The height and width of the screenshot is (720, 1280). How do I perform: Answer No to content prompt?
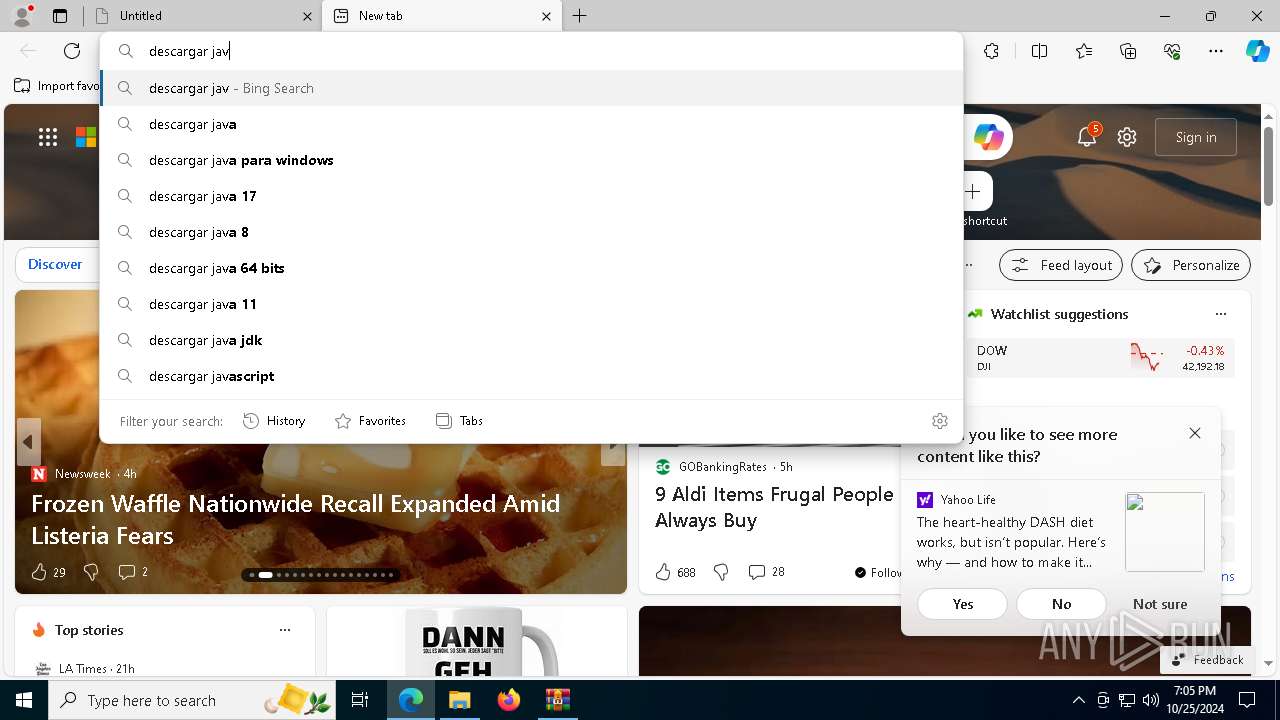click(1061, 604)
